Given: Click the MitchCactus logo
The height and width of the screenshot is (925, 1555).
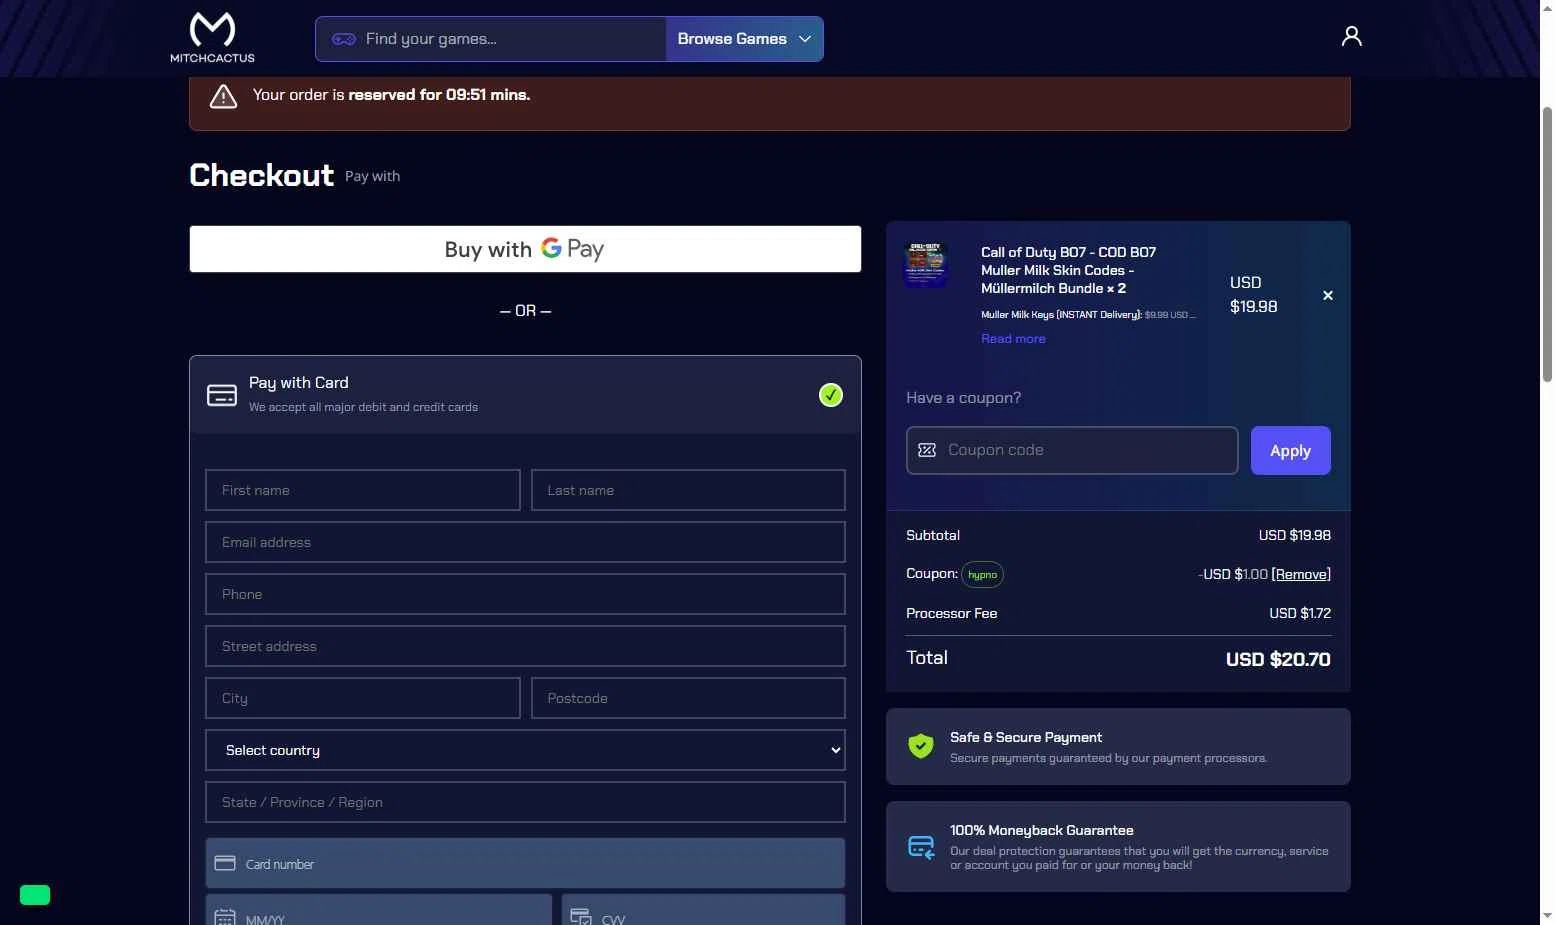Looking at the screenshot, I should [x=212, y=38].
